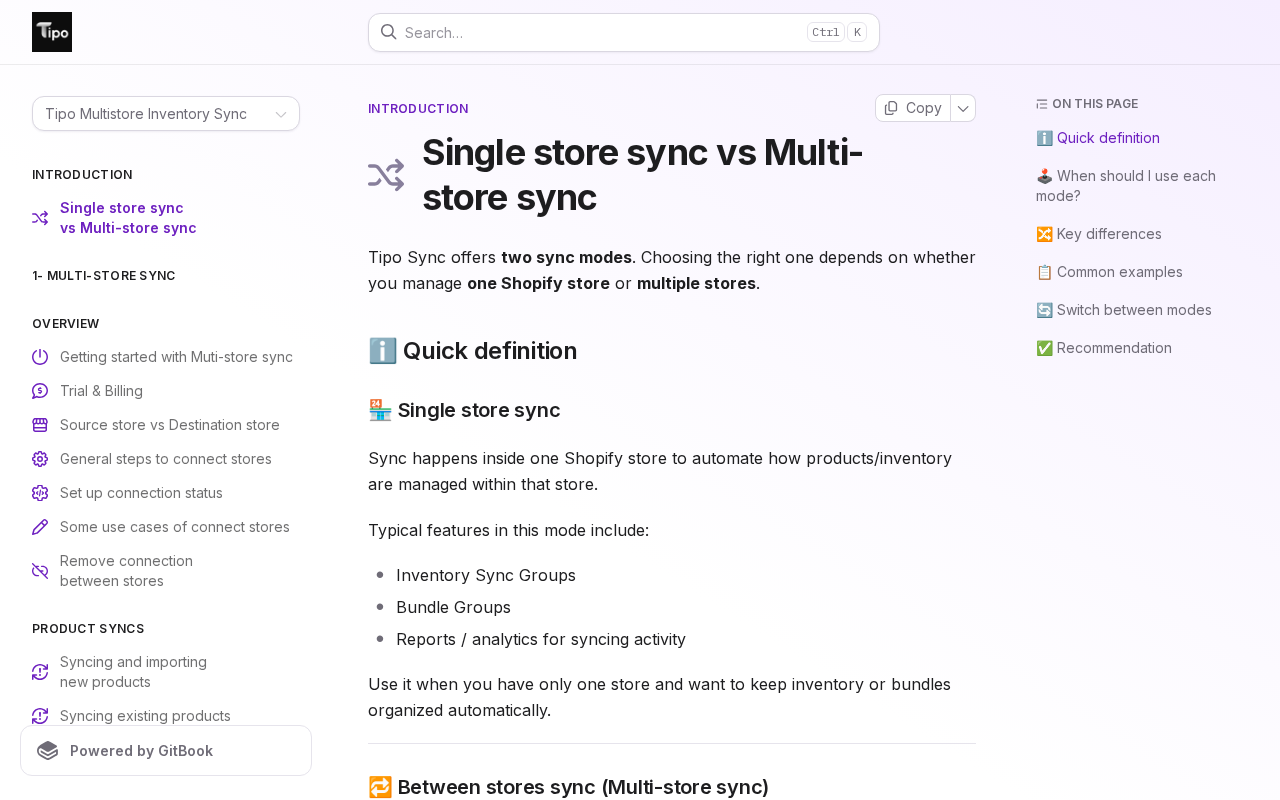
Task: Jump to Switch between modes section
Action: click(1124, 310)
